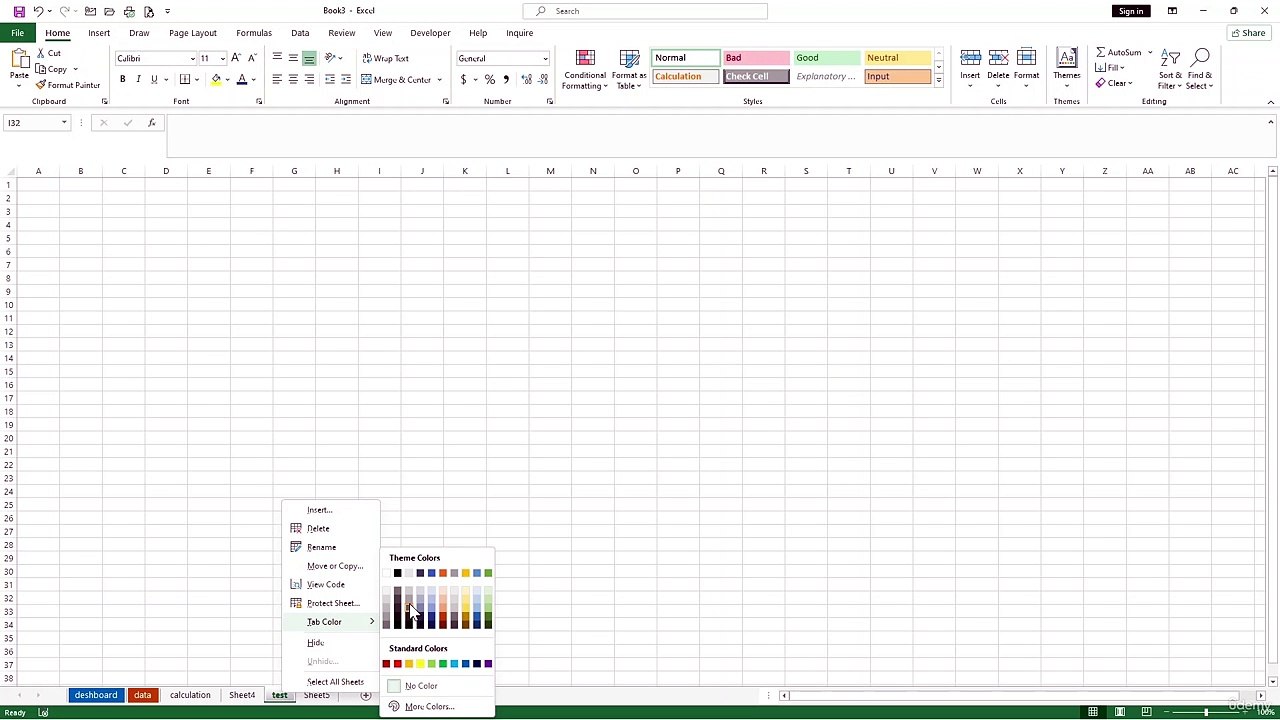Switch to the dashboard sheet tab
This screenshot has width=1280, height=720.
click(x=95, y=695)
